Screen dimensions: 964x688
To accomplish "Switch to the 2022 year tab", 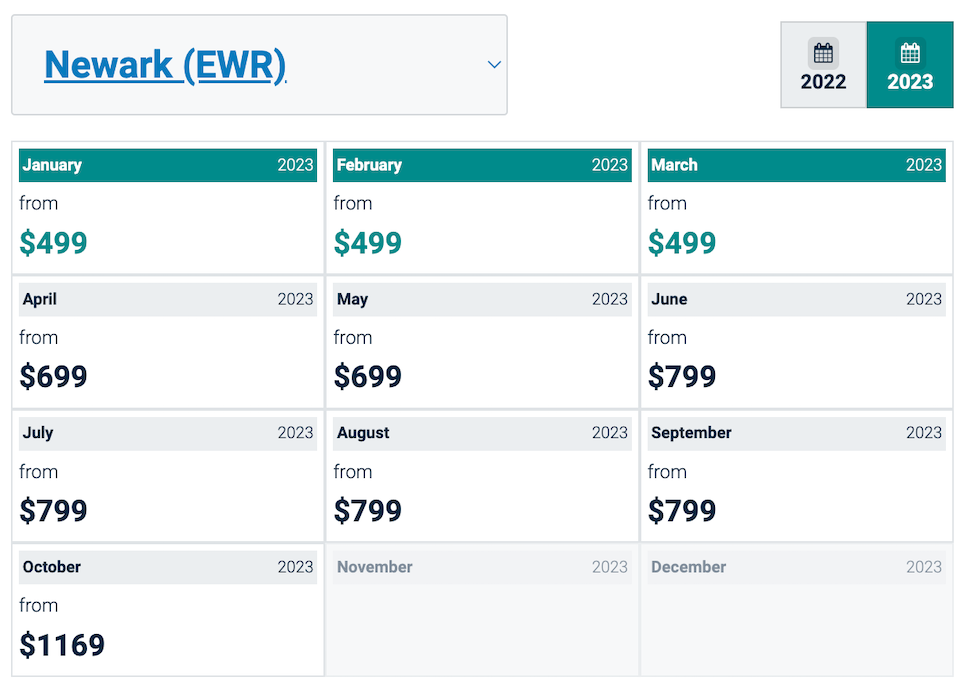I will (x=824, y=65).
